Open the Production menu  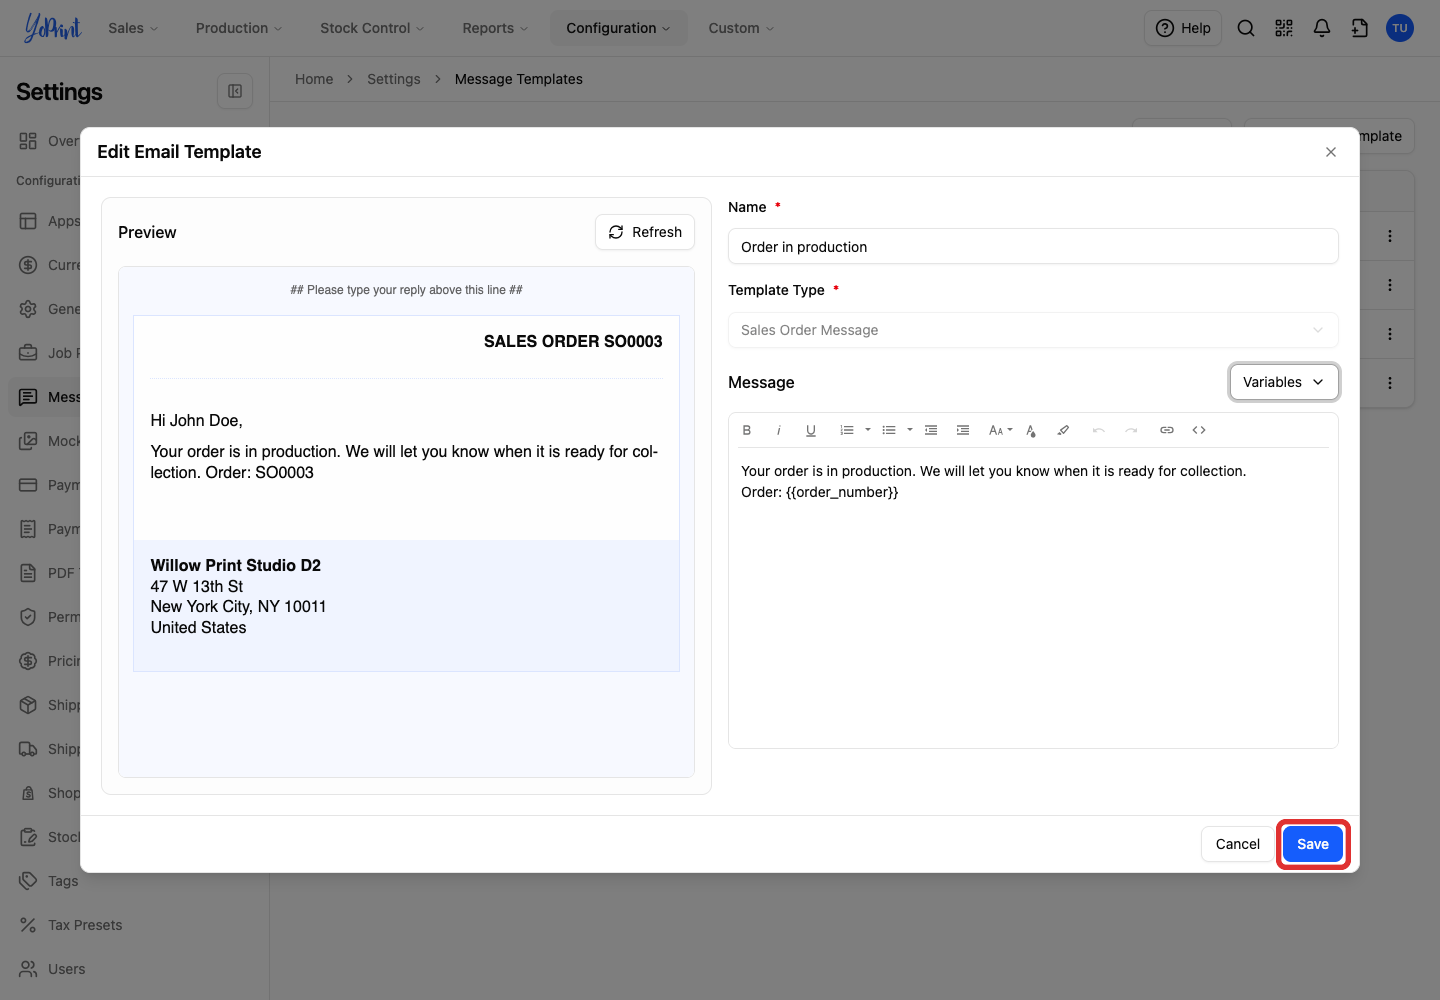click(x=239, y=28)
